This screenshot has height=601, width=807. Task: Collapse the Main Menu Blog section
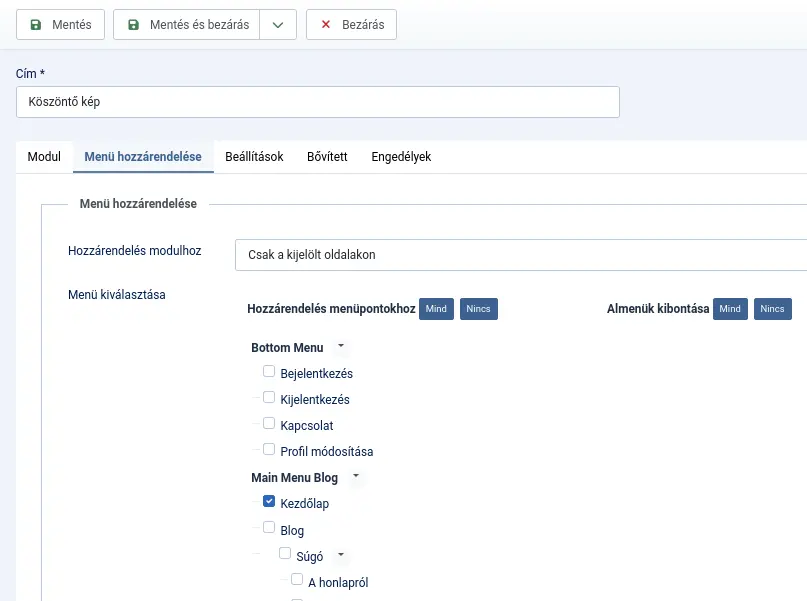(x=355, y=475)
